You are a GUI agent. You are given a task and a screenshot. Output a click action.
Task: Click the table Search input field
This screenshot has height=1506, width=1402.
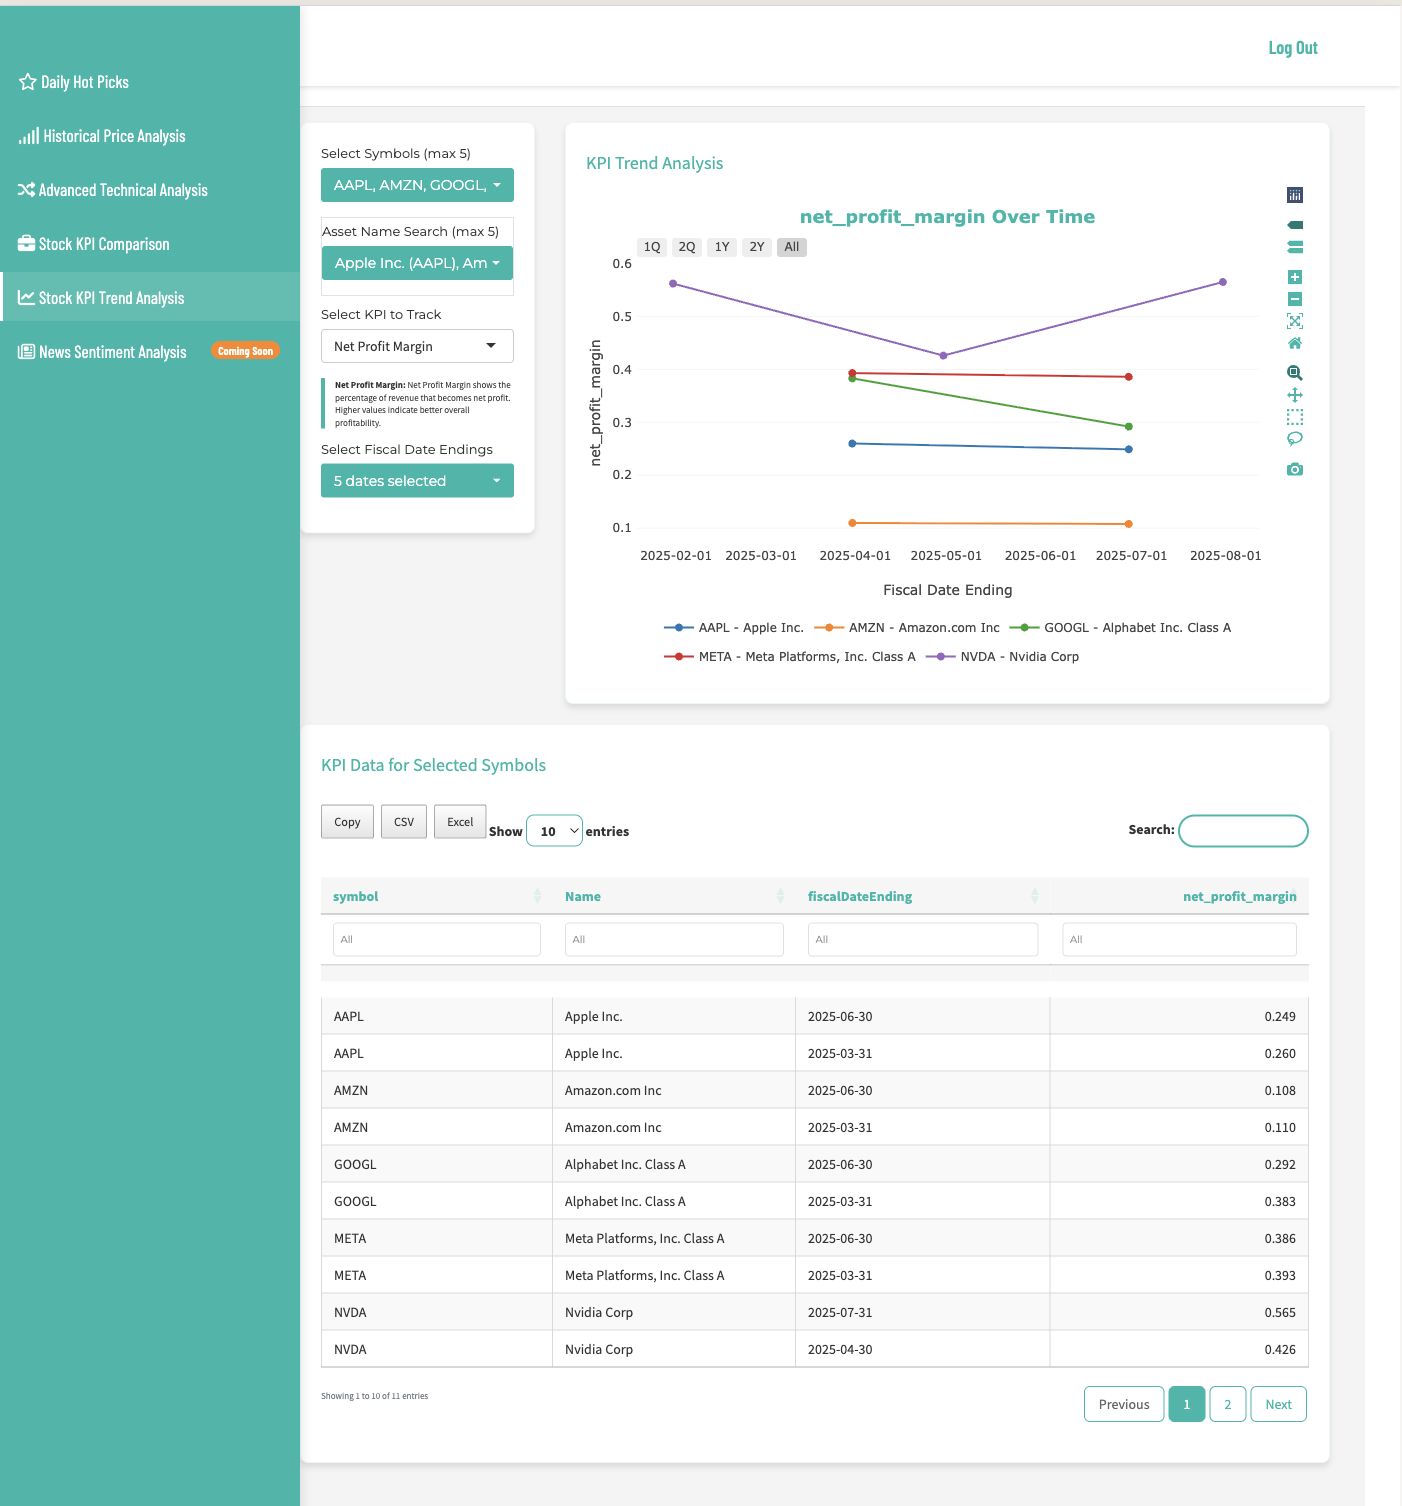[x=1243, y=831]
